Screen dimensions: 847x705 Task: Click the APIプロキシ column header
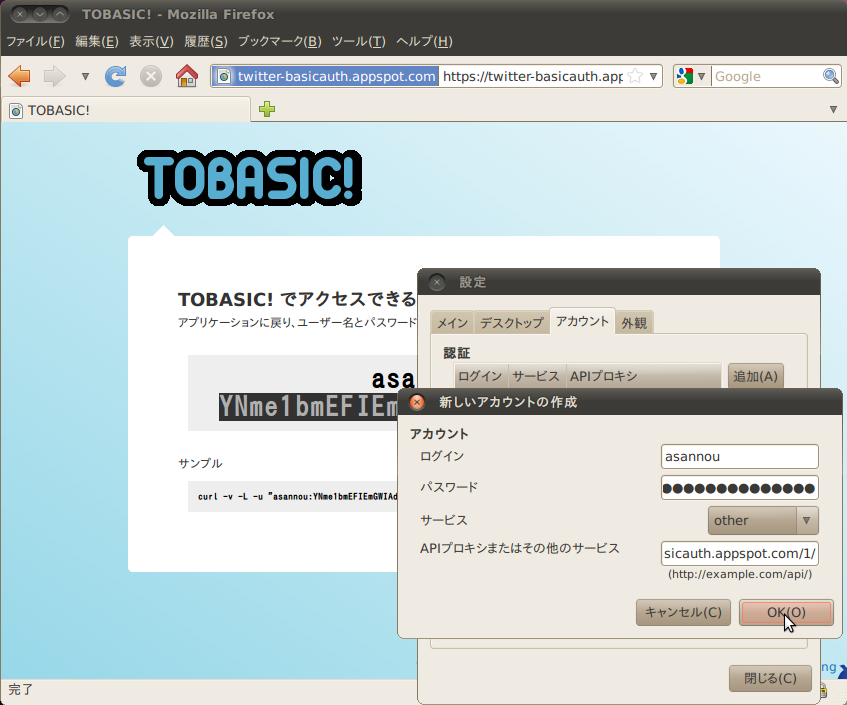coord(643,377)
